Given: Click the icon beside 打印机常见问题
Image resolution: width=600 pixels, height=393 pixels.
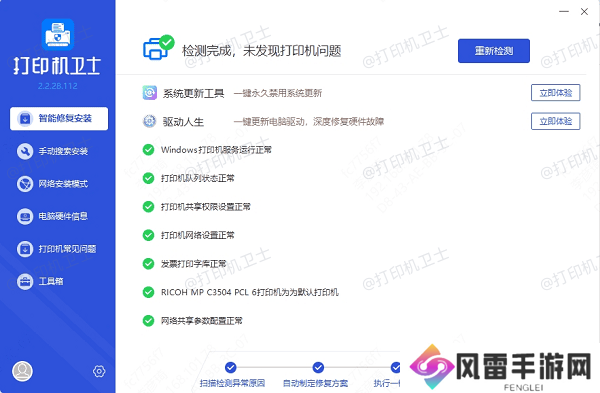Looking at the screenshot, I should [25, 249].
